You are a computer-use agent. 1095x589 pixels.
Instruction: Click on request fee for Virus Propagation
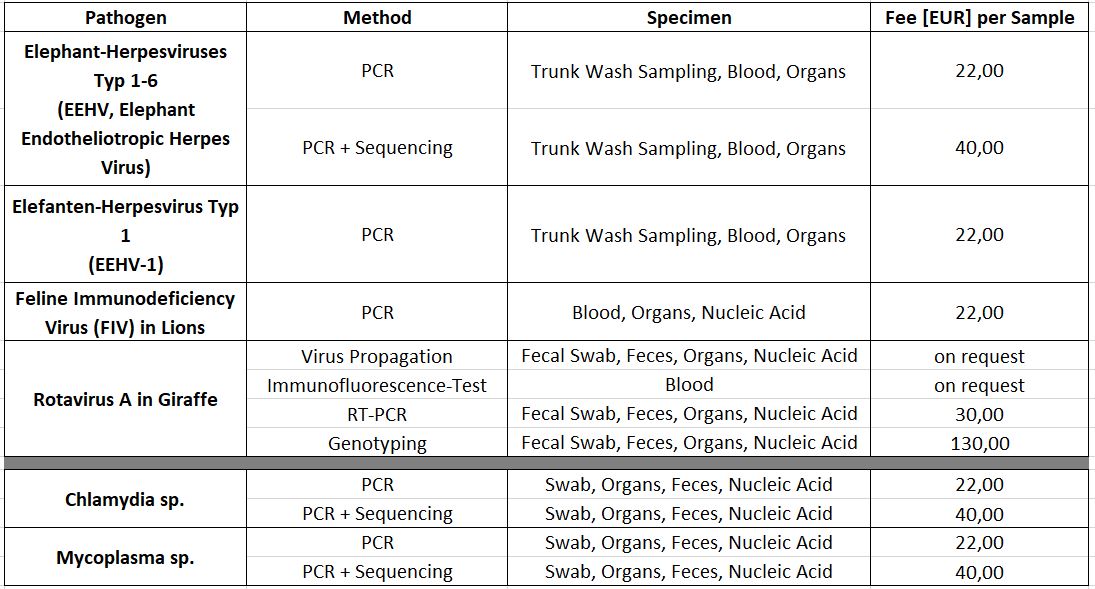[979, 356]
